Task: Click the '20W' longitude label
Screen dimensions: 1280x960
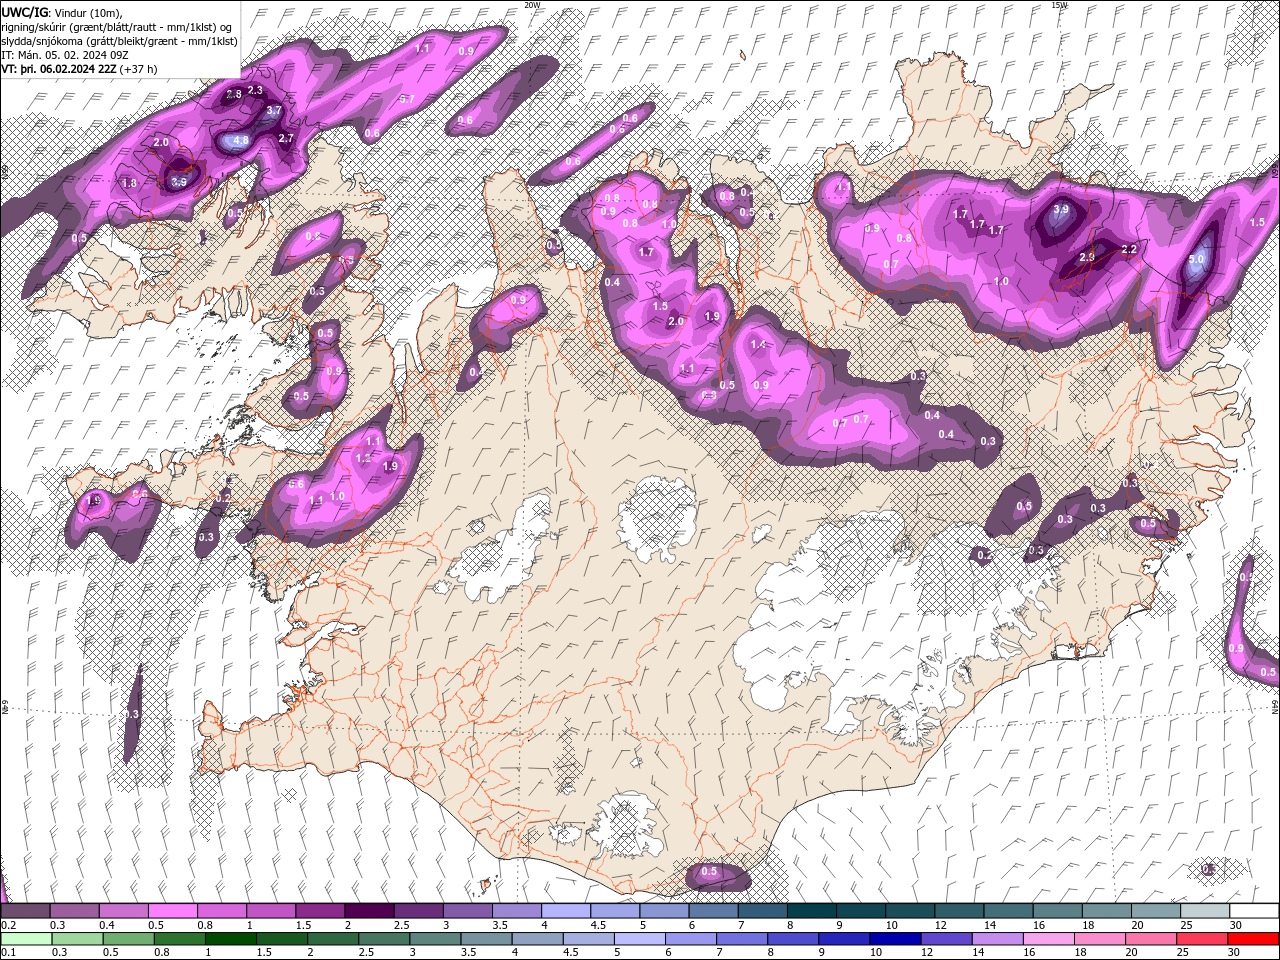Action: point(533,5)
